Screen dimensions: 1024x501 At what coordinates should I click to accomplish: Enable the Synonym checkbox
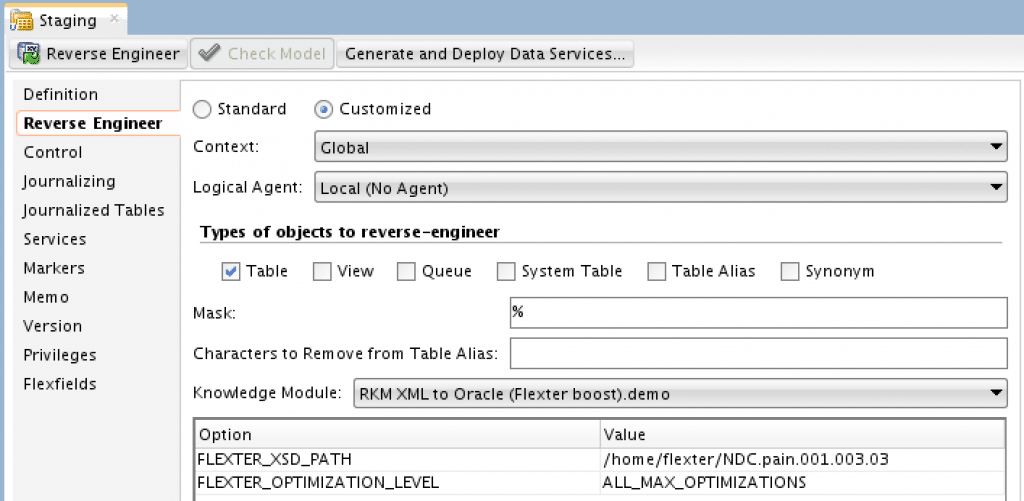coord(790,271)
